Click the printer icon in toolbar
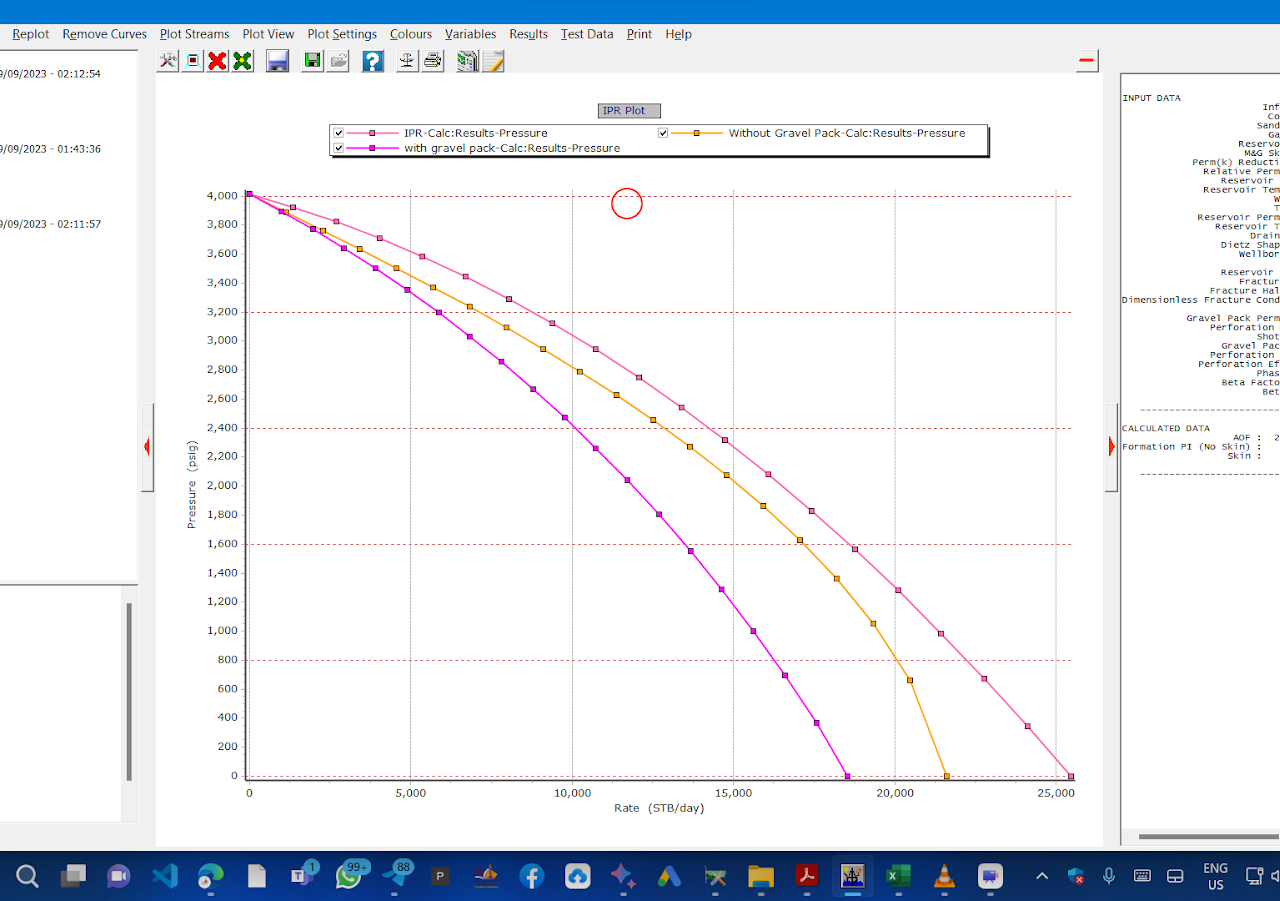Image resolution: width=1280 pixels, height=901 pixels. coord(432,61)
